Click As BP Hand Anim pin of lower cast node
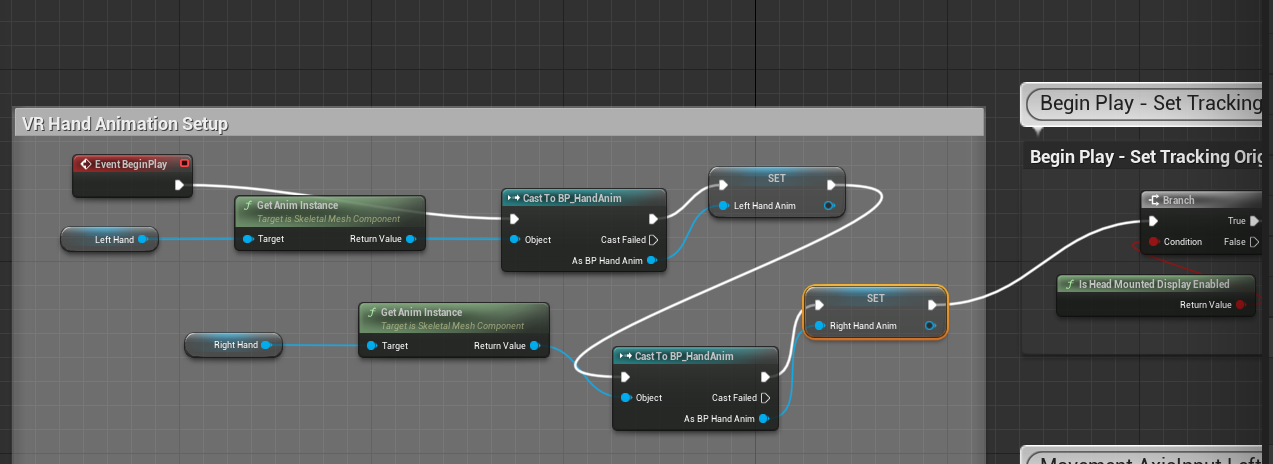Screen dimensions: 1273x464 (764, 418)
